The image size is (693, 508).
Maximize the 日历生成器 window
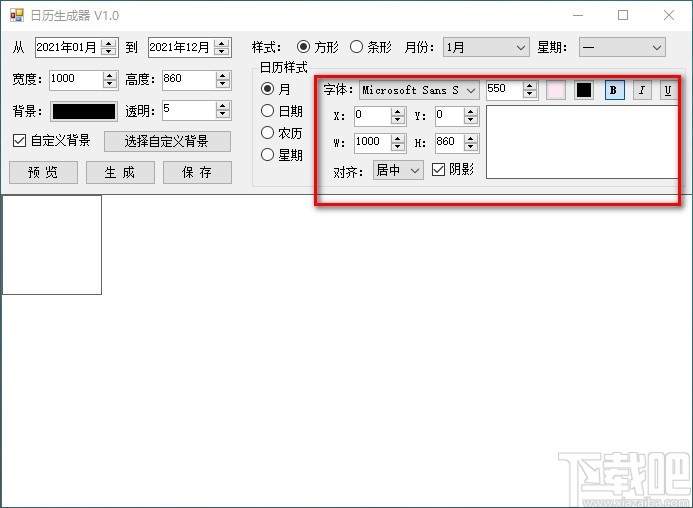point(623,15)
